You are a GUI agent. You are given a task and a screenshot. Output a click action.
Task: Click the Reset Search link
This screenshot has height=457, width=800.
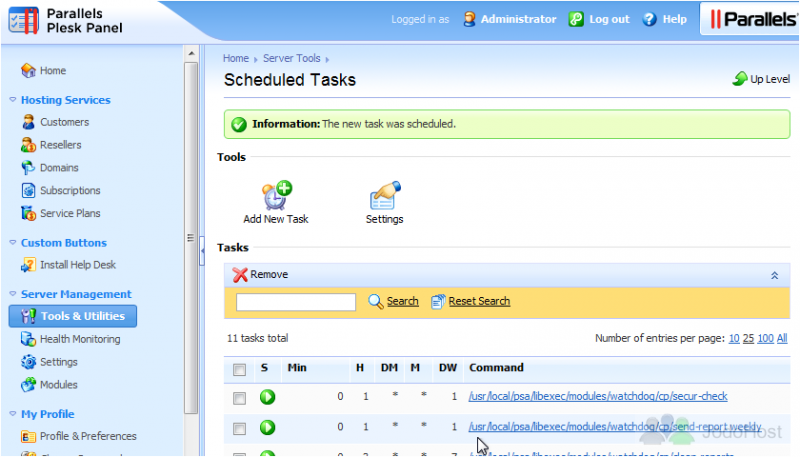(479, 301)
